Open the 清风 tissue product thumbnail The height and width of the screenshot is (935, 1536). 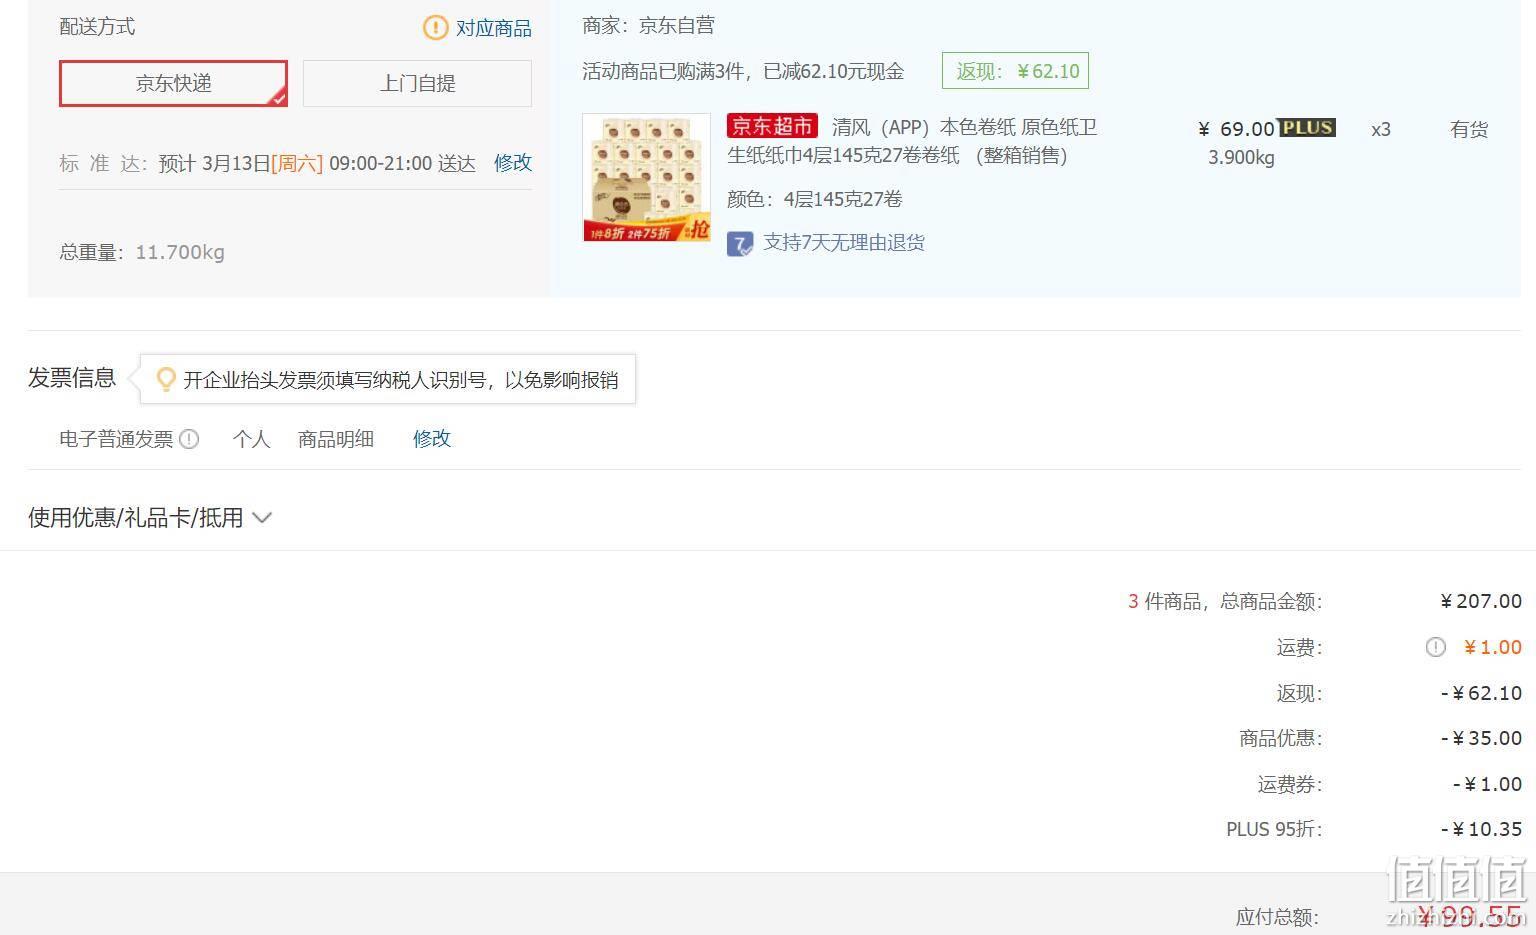pos(646,178)
